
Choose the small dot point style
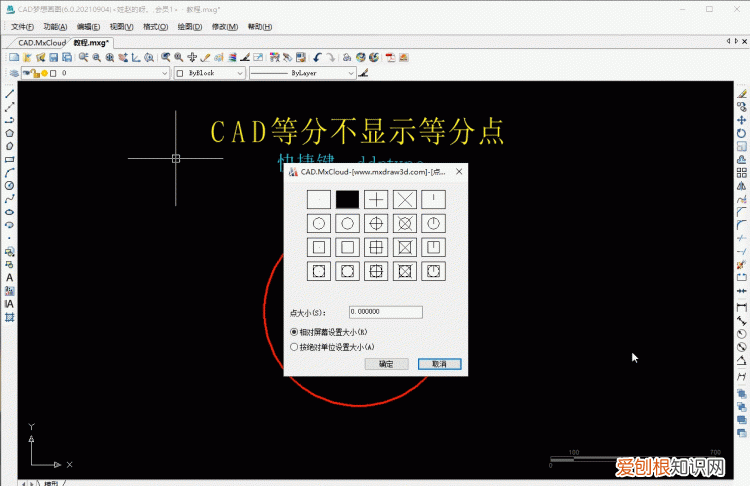319,199
